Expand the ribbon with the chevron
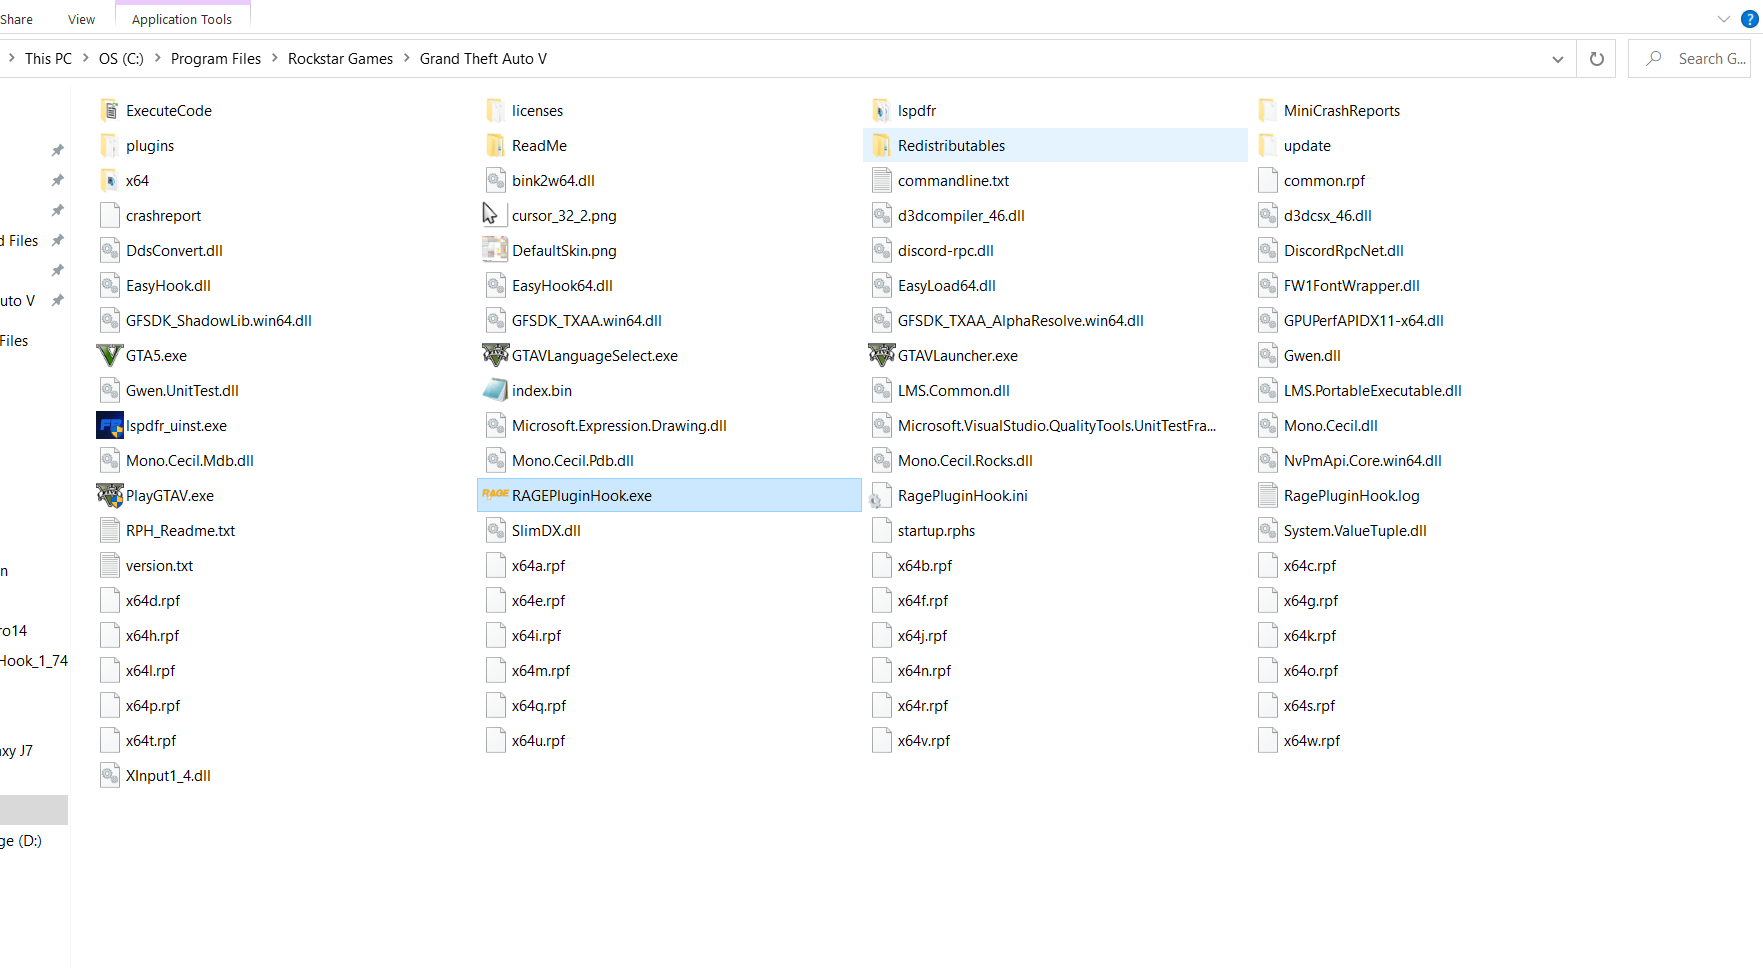The image size is (1763, 968). coord(1723,19)
